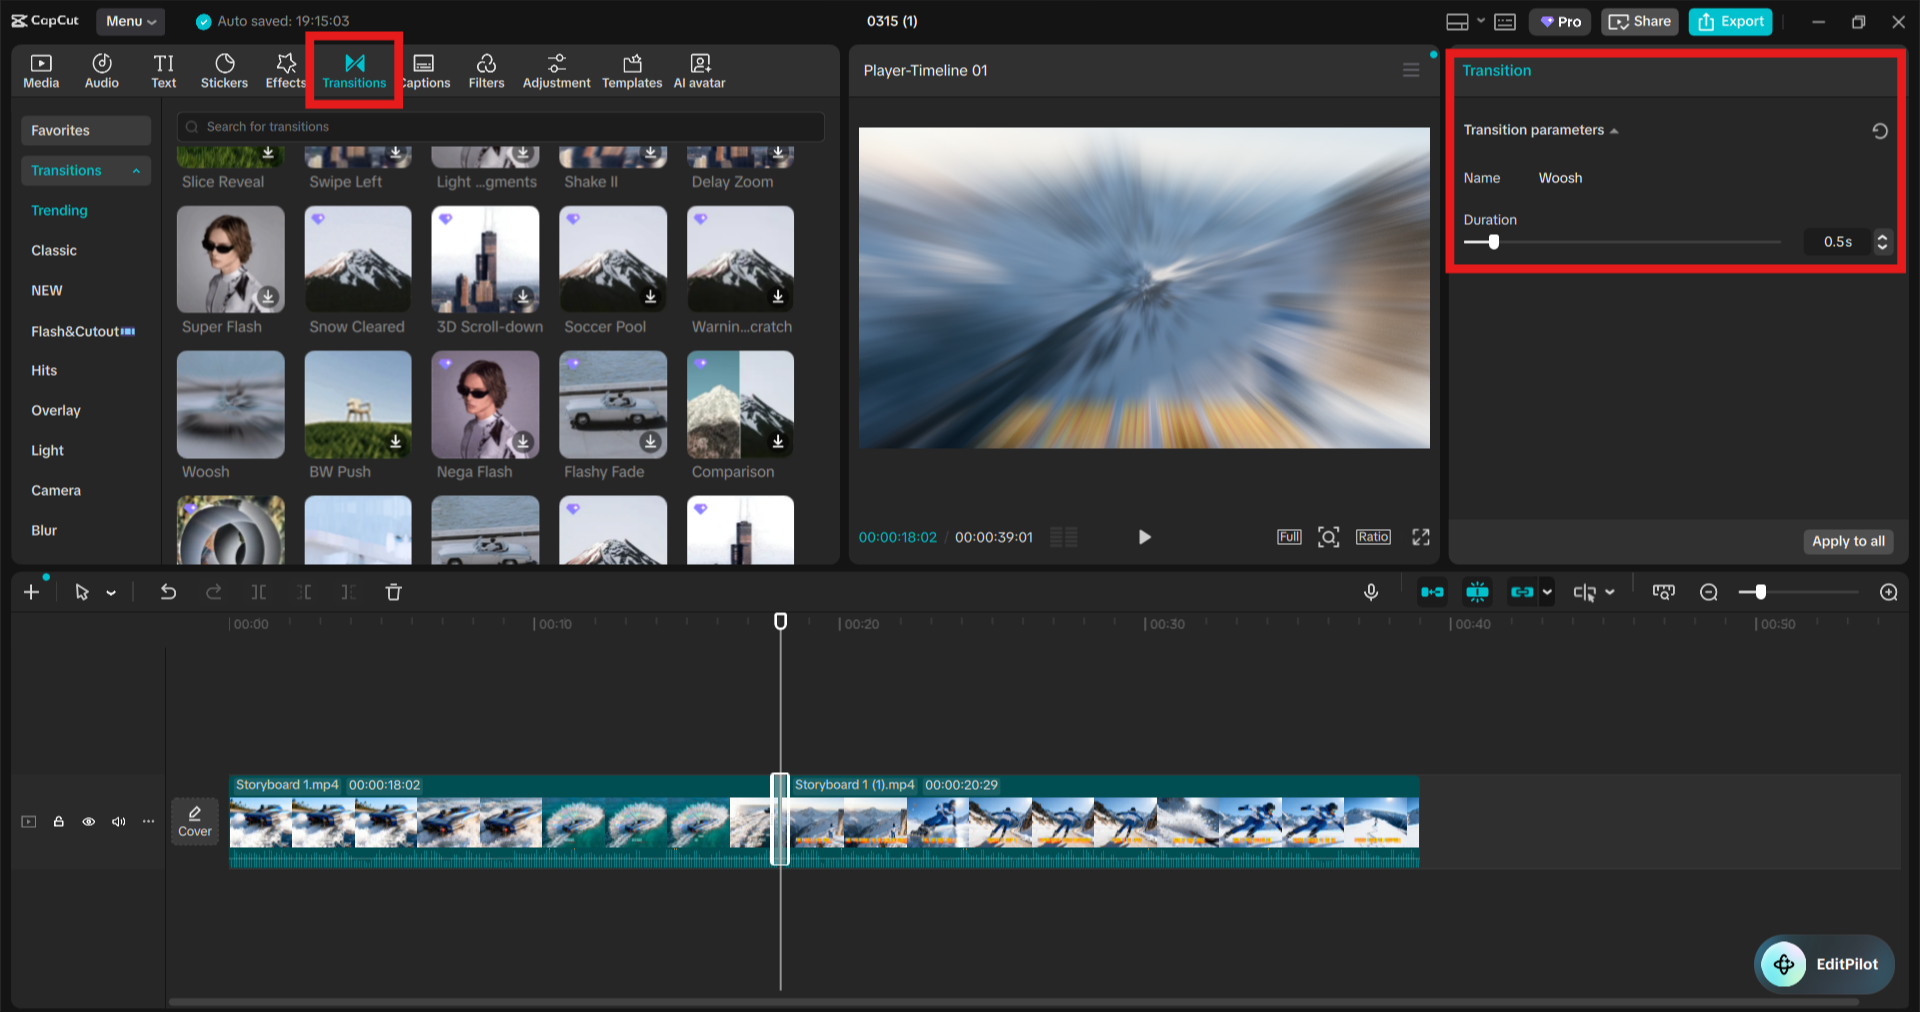
Task: Select the Split clip icon
Action: [x=259, y=591]
